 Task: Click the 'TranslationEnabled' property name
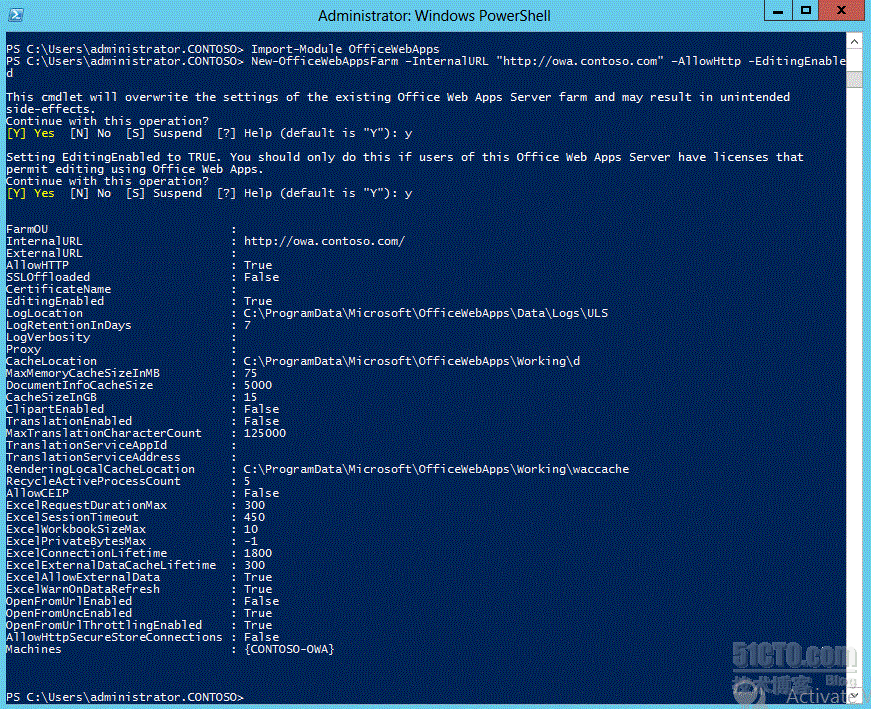69,421
